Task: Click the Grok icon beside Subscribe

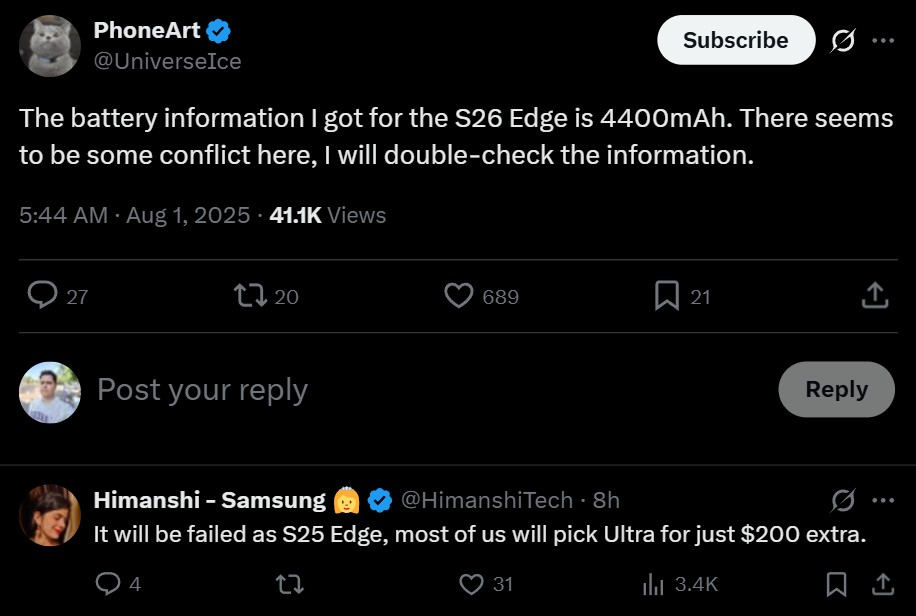Action: 843,41
